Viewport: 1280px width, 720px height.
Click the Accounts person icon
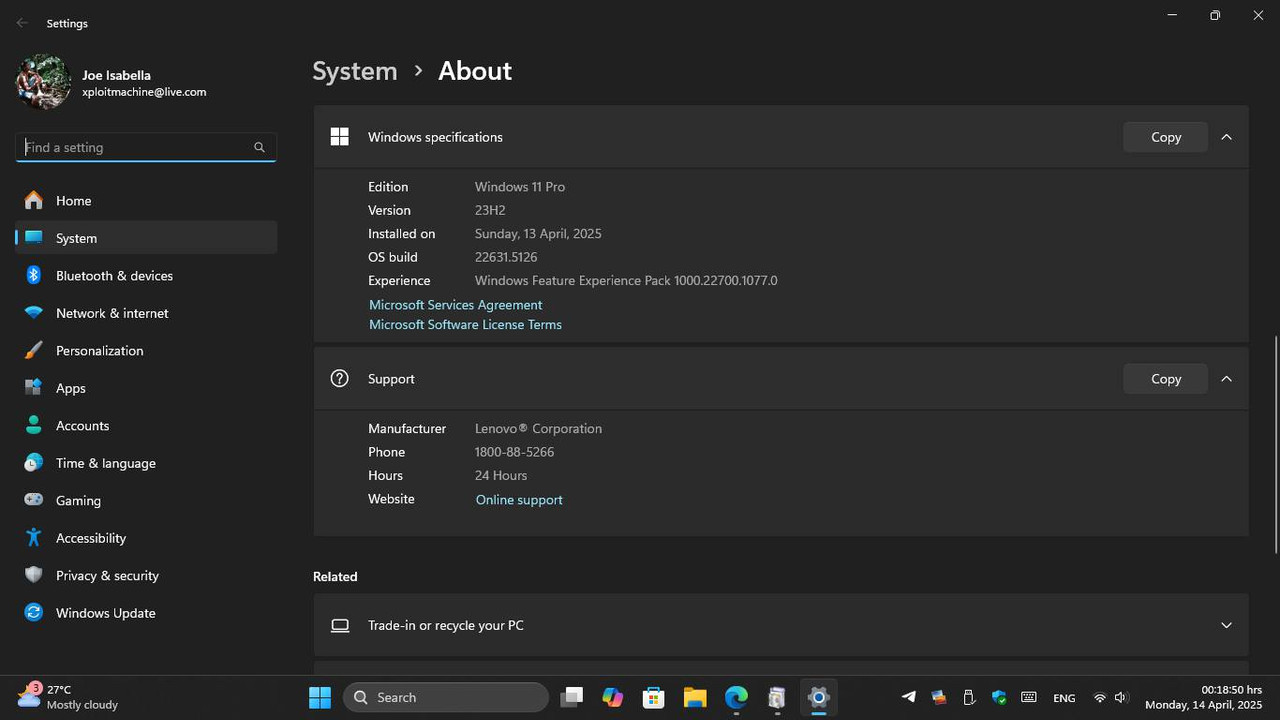pos(33,425)
